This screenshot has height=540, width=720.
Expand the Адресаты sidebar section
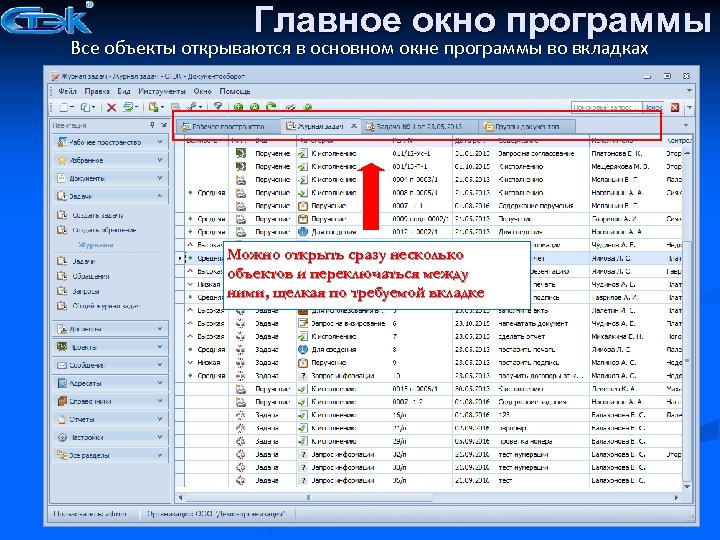(160, 383)
